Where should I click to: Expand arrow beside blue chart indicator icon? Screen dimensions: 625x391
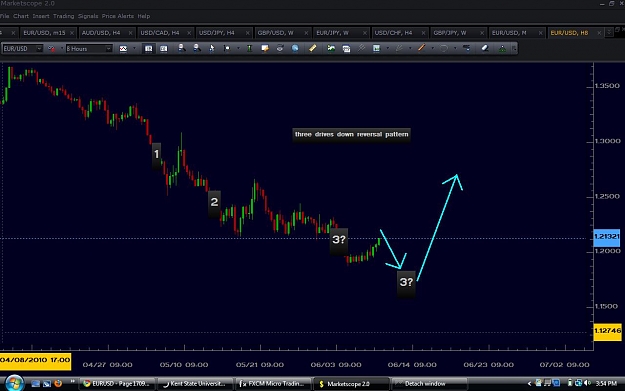click(387, 49)
